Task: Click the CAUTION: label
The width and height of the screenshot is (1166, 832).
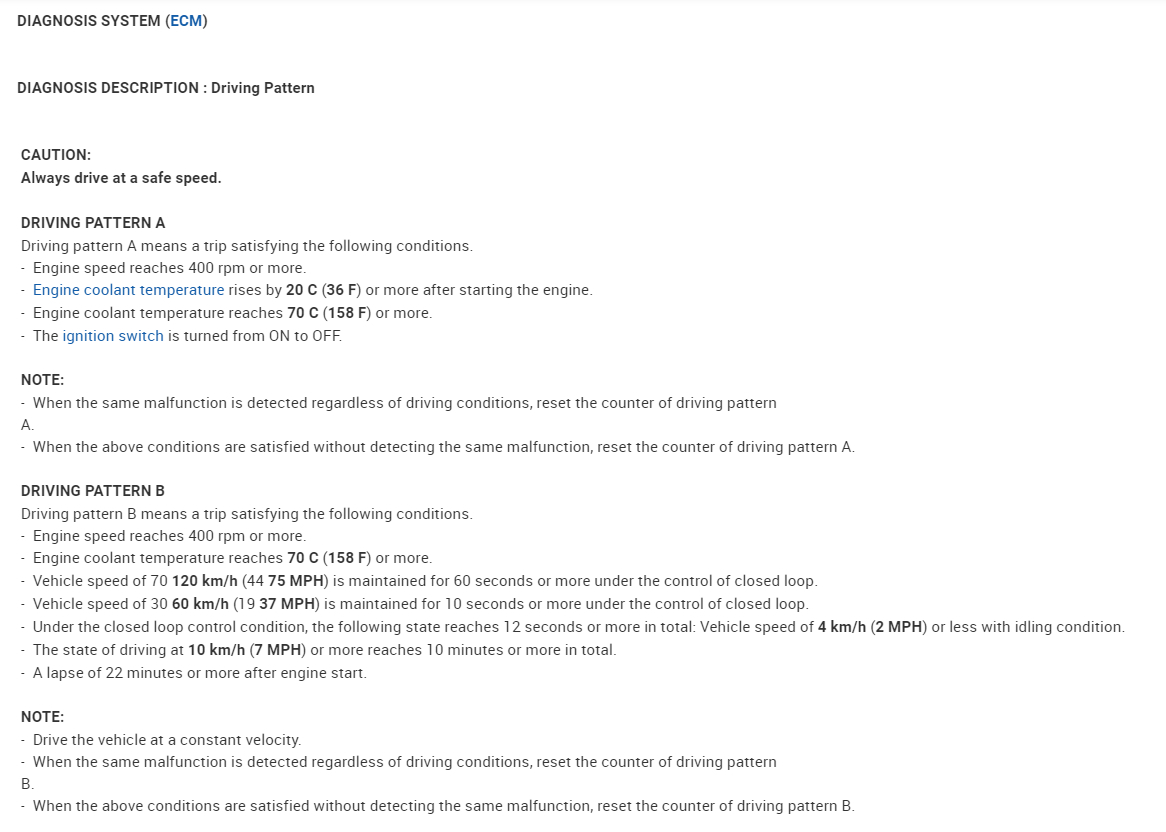Action: (x=56, y=155)
